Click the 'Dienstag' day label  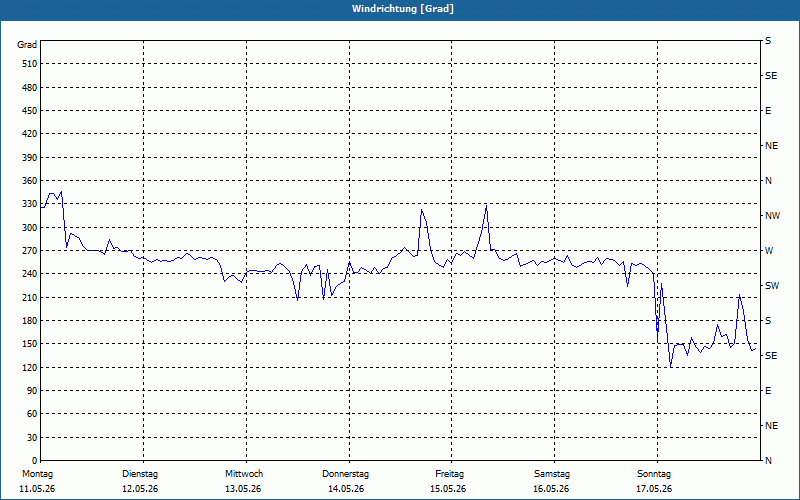tap(140, 474)
